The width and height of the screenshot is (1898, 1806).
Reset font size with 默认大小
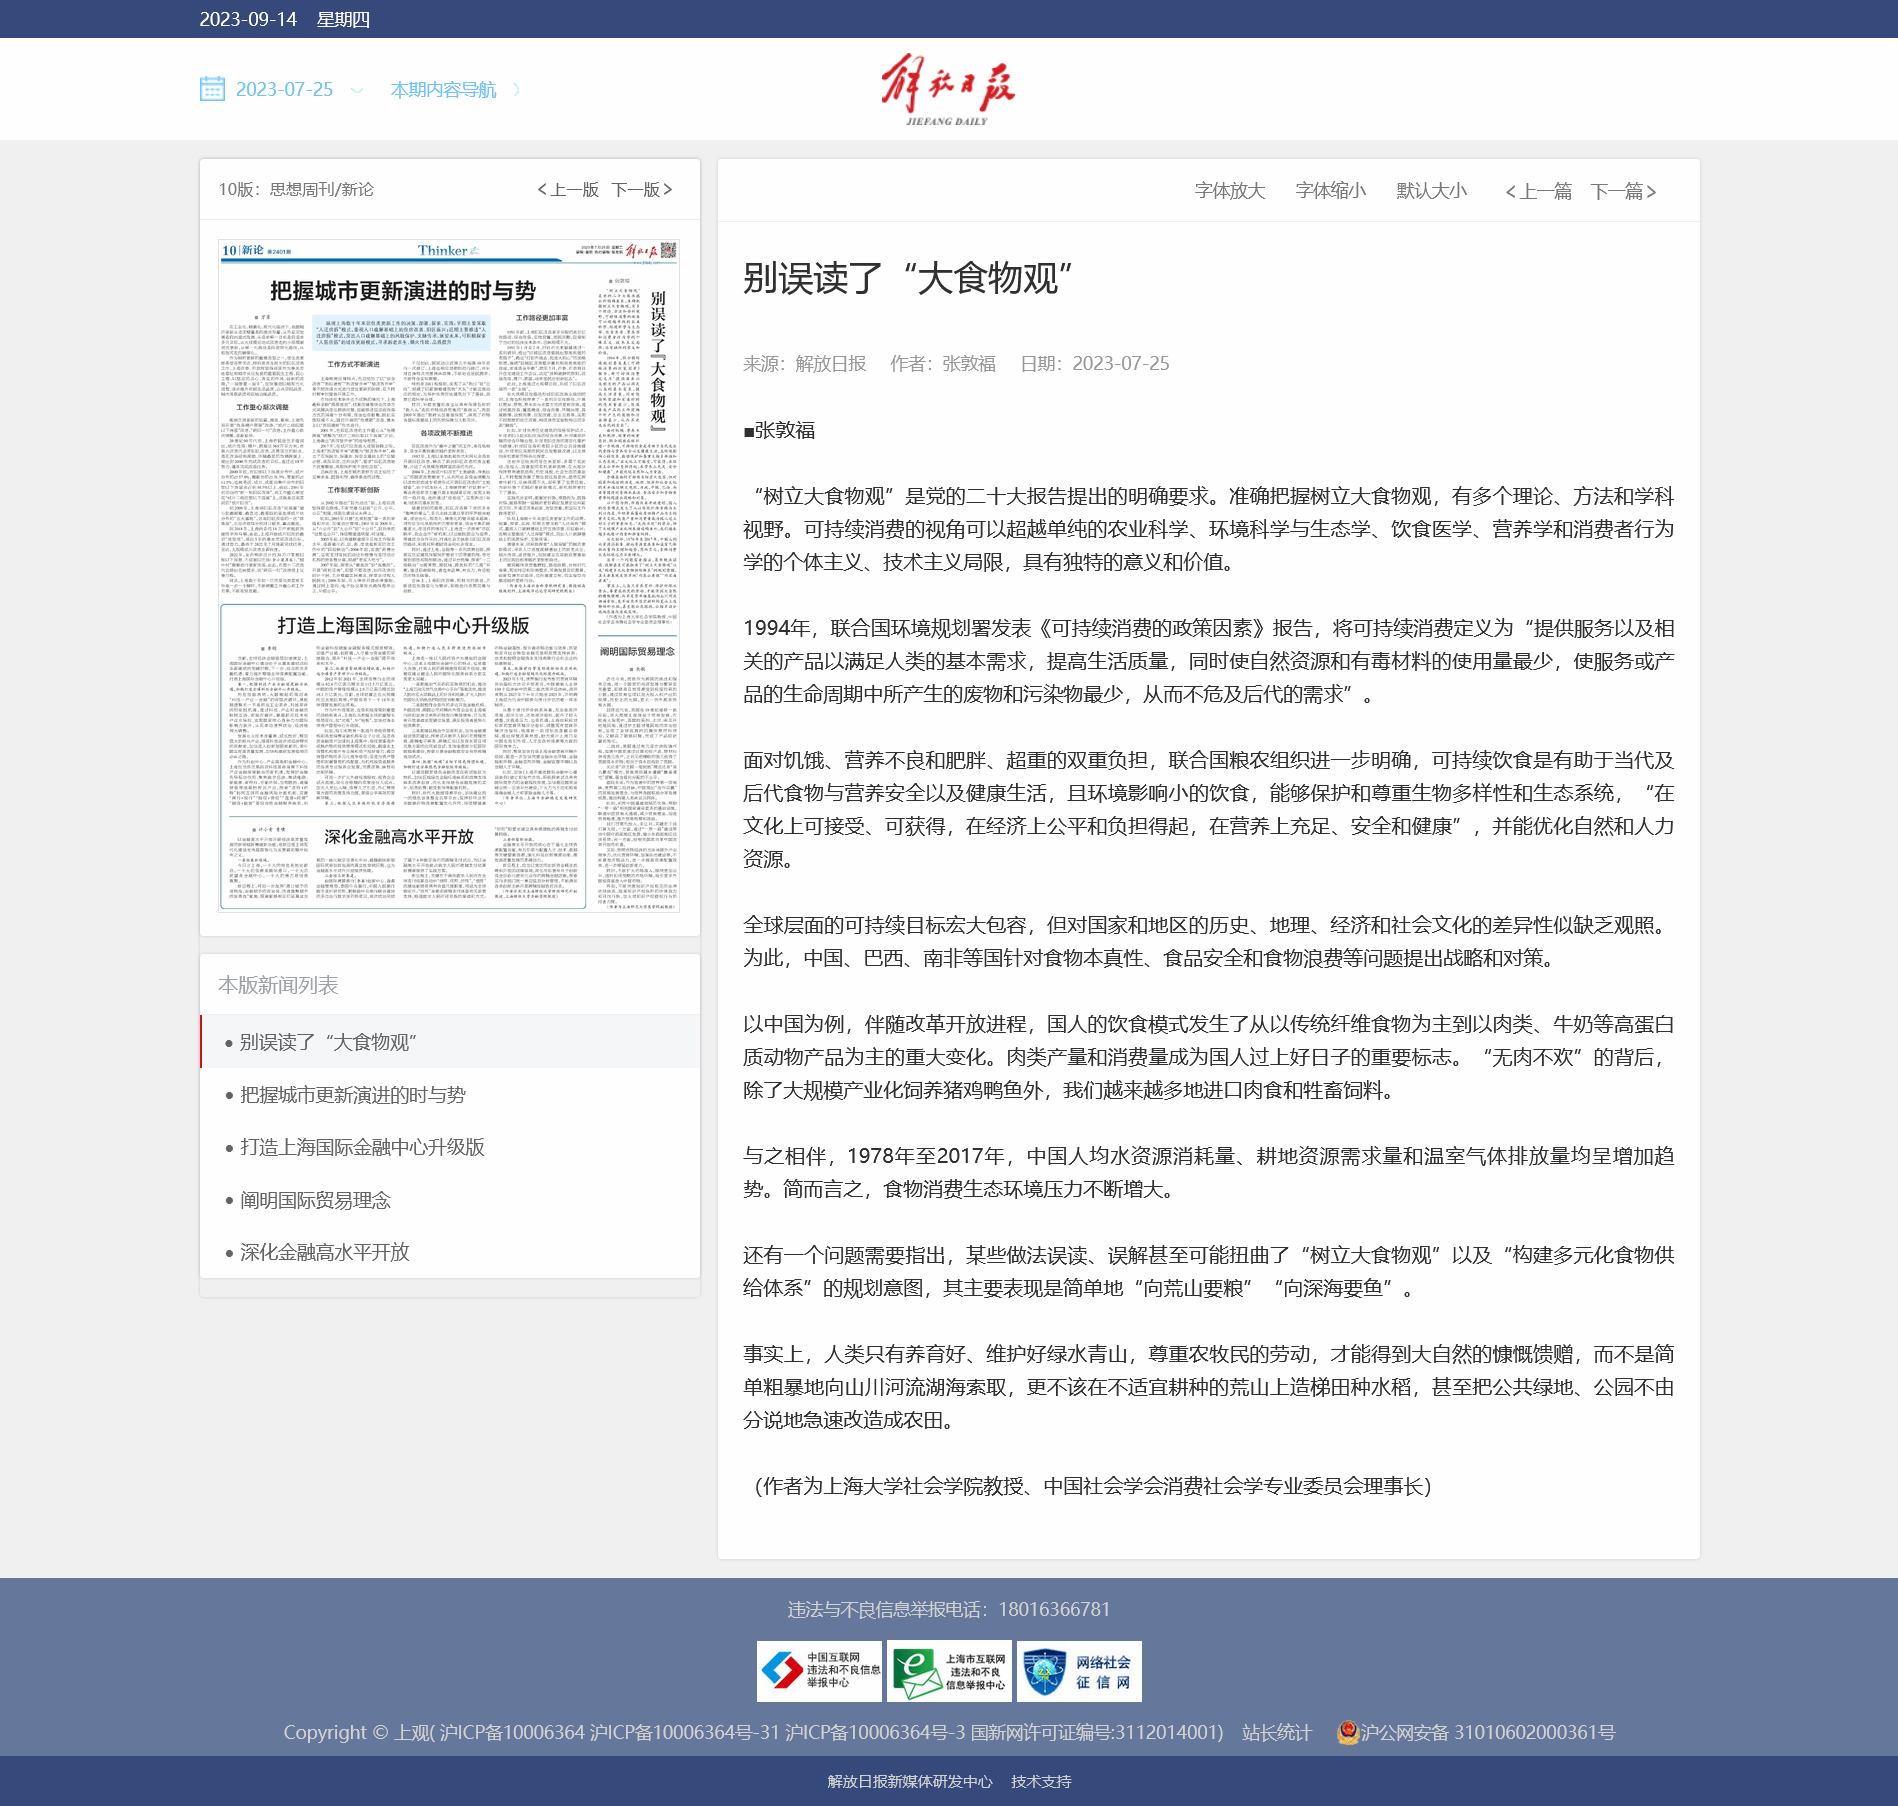(1431, 191)
